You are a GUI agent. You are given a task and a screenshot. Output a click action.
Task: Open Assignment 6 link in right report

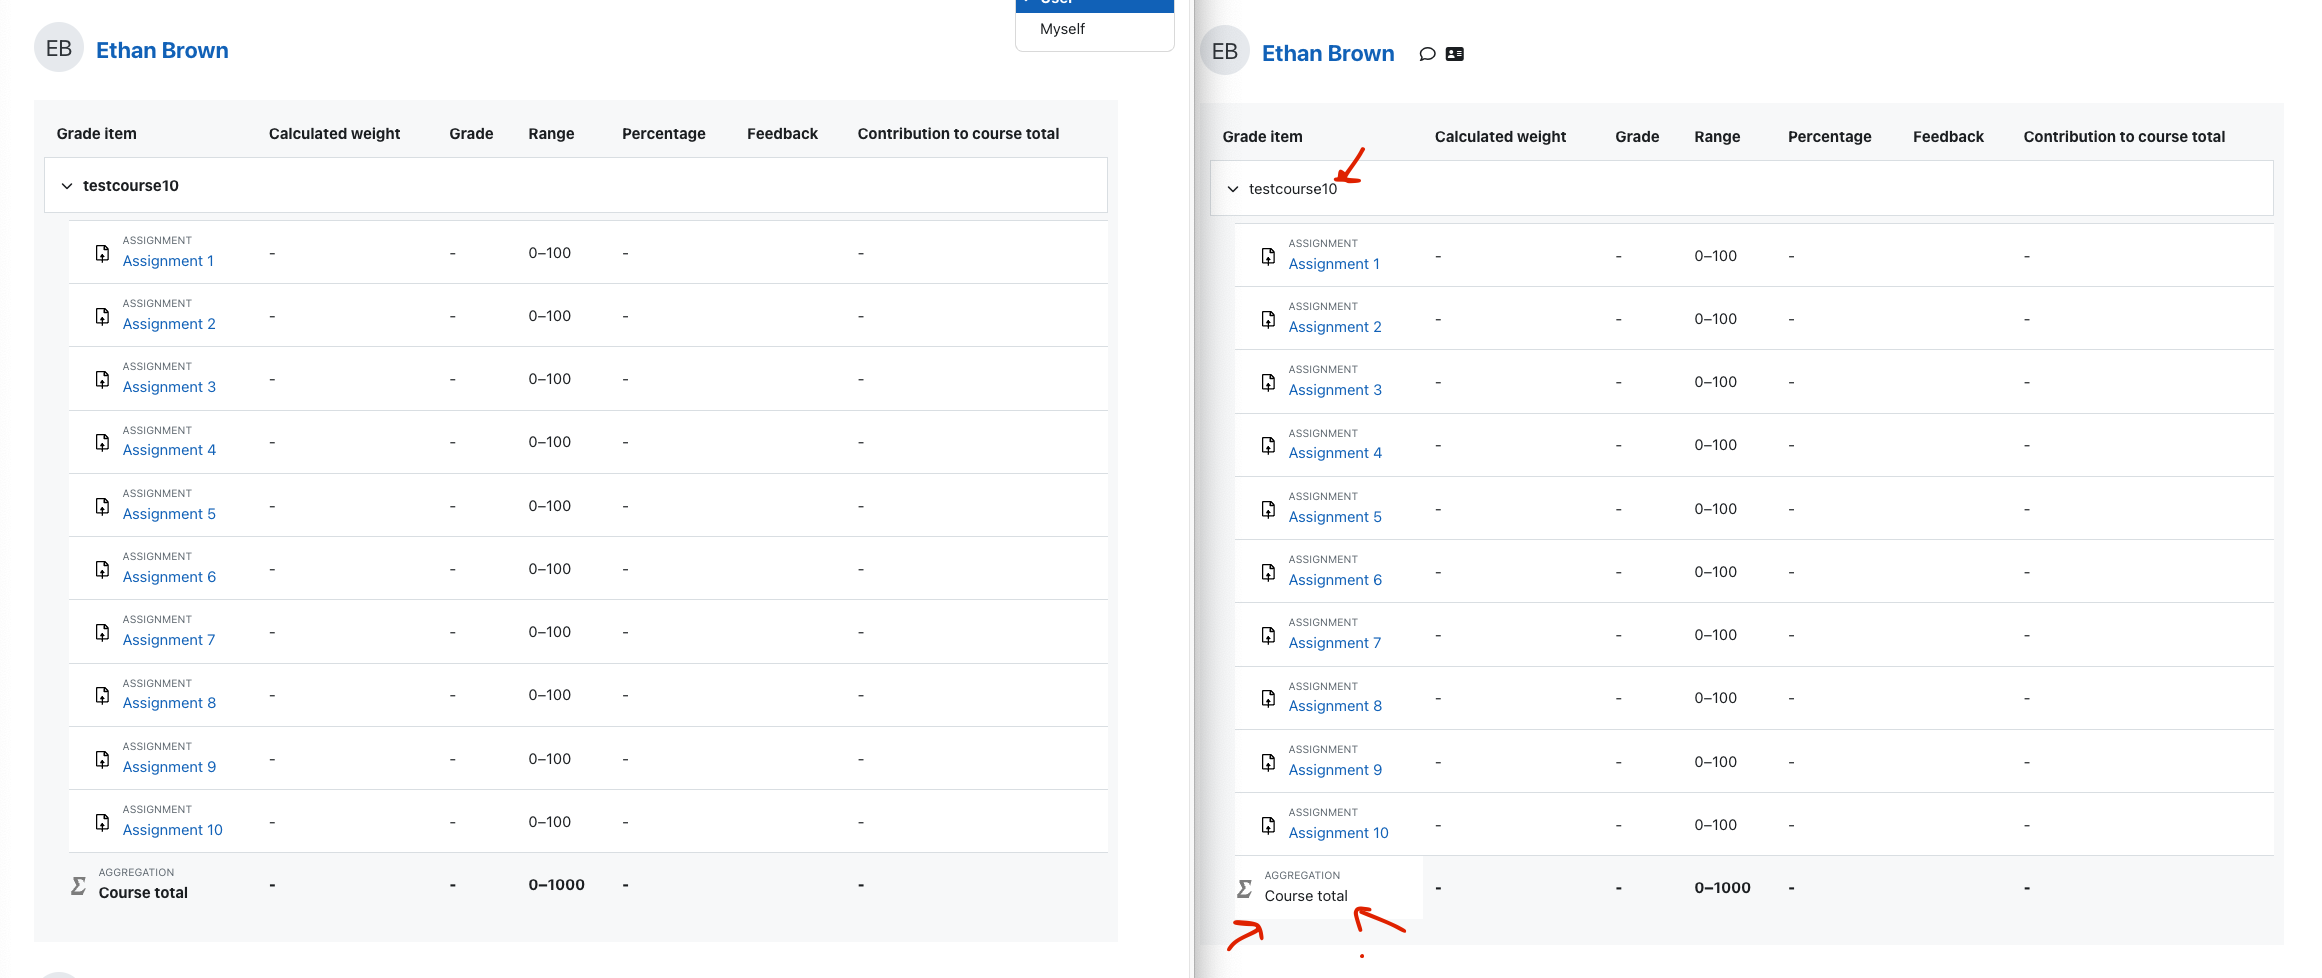(1335, 580)
